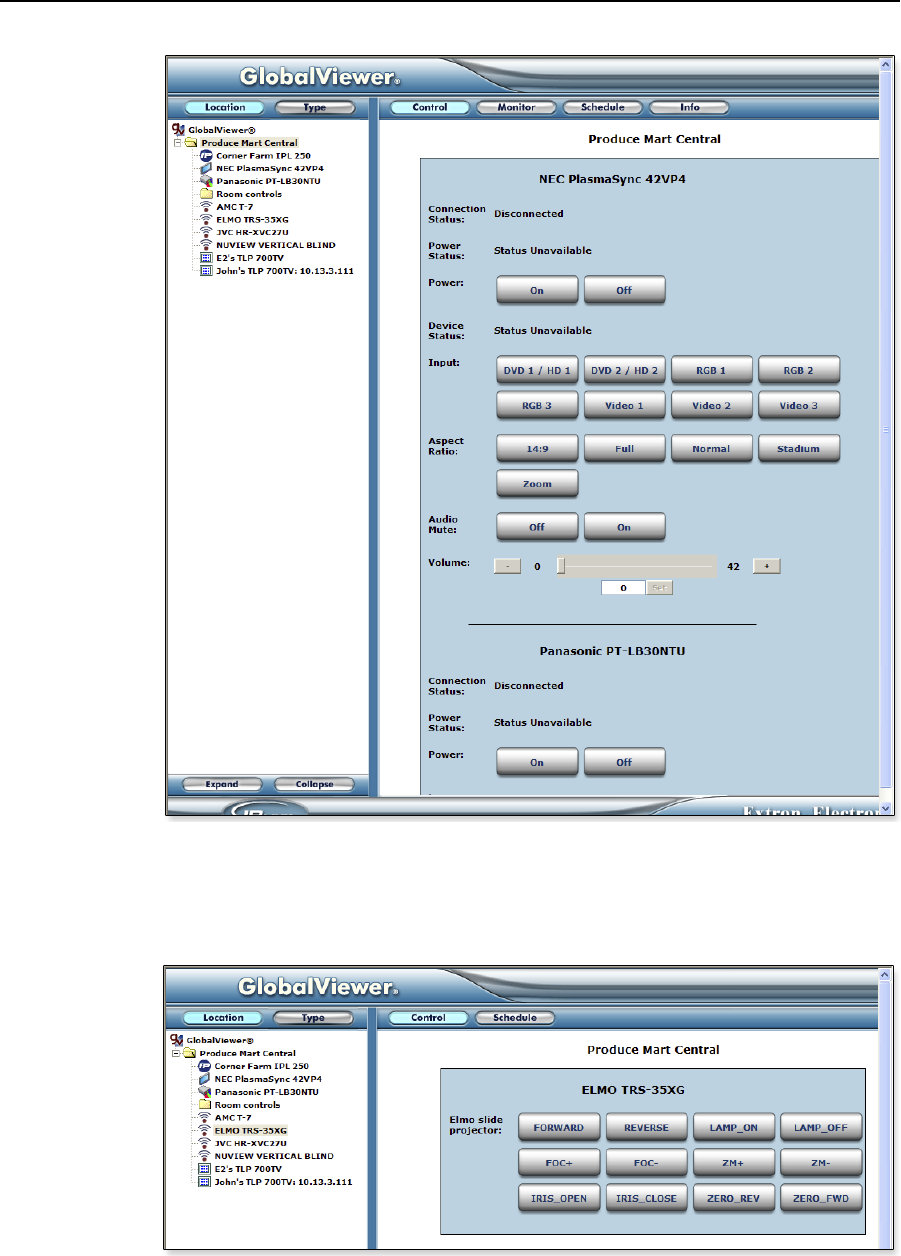
Task: Select DVD 1 / HD 1 input
Action: (x=537, y=370)
